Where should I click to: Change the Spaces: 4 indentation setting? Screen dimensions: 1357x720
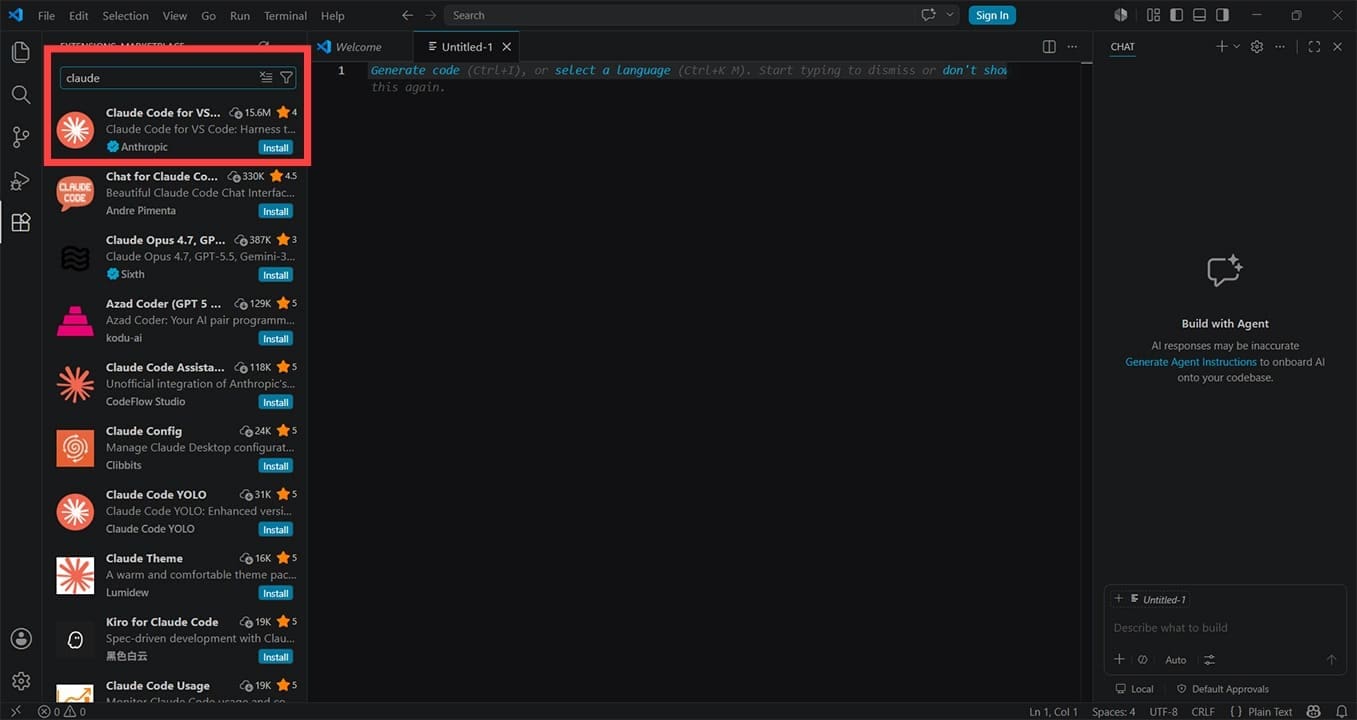[x=1113, y=712]
